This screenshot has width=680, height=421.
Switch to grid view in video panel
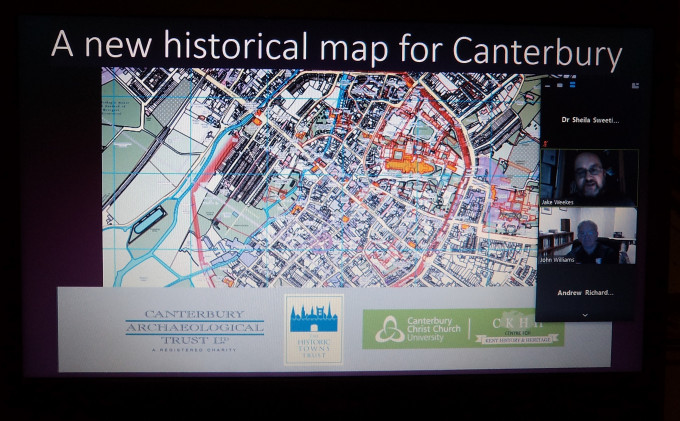coord(635,85)
